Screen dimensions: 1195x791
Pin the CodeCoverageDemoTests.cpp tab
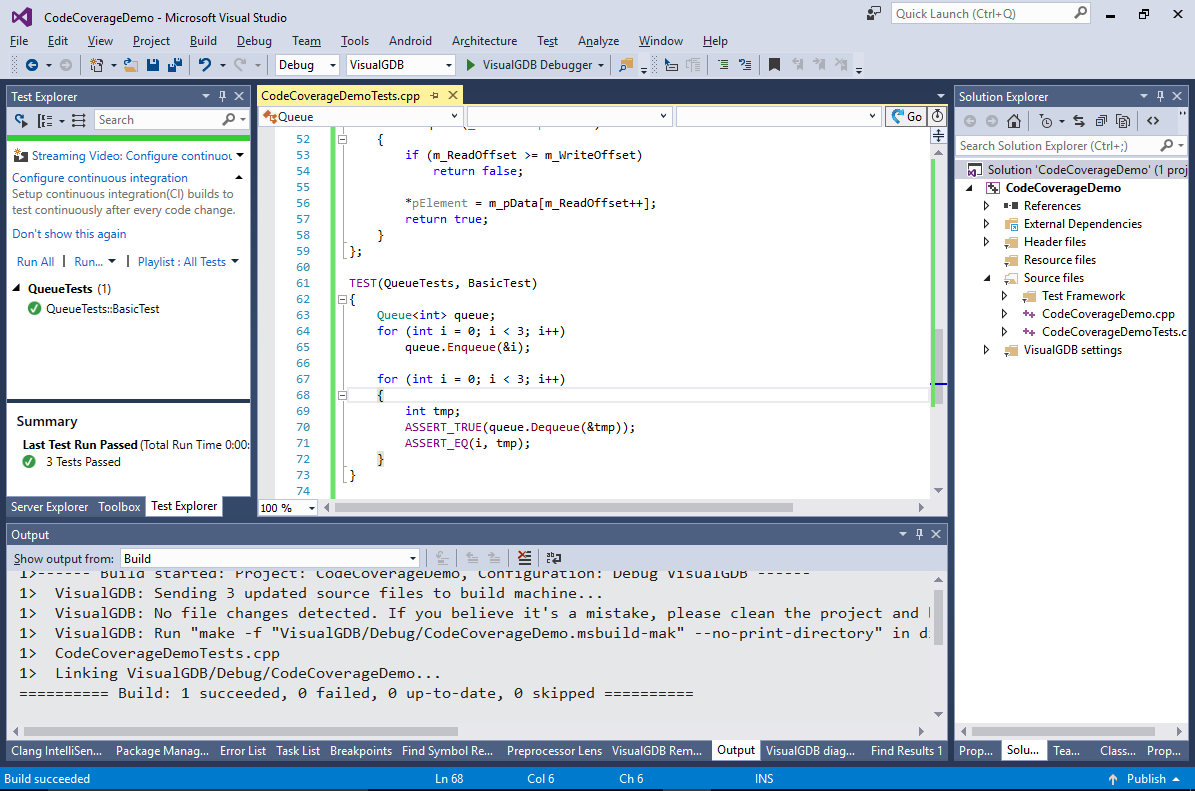click(434, 95)
